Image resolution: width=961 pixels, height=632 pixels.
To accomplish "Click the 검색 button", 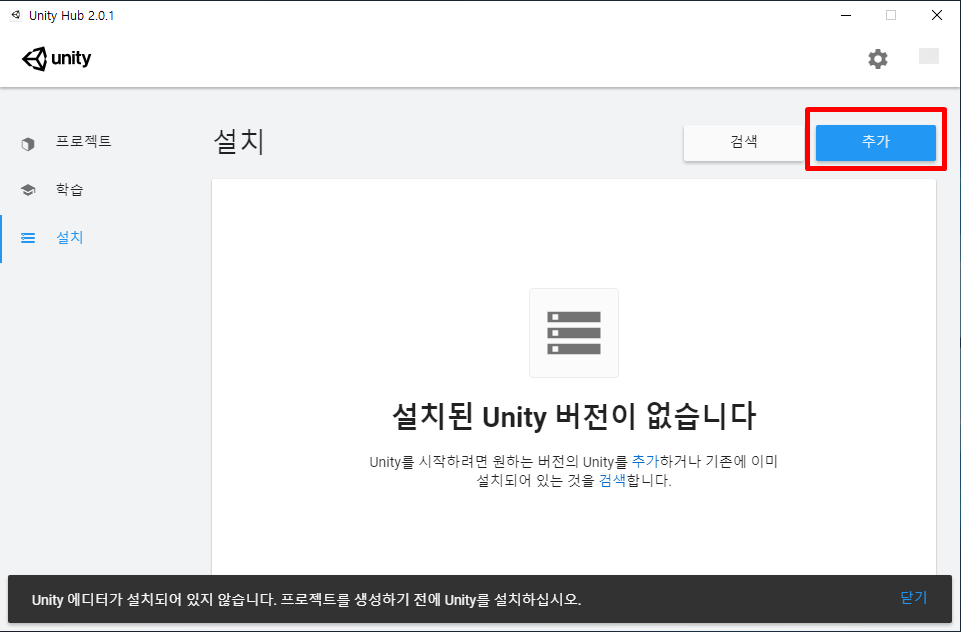I will [x=743, y=142].
